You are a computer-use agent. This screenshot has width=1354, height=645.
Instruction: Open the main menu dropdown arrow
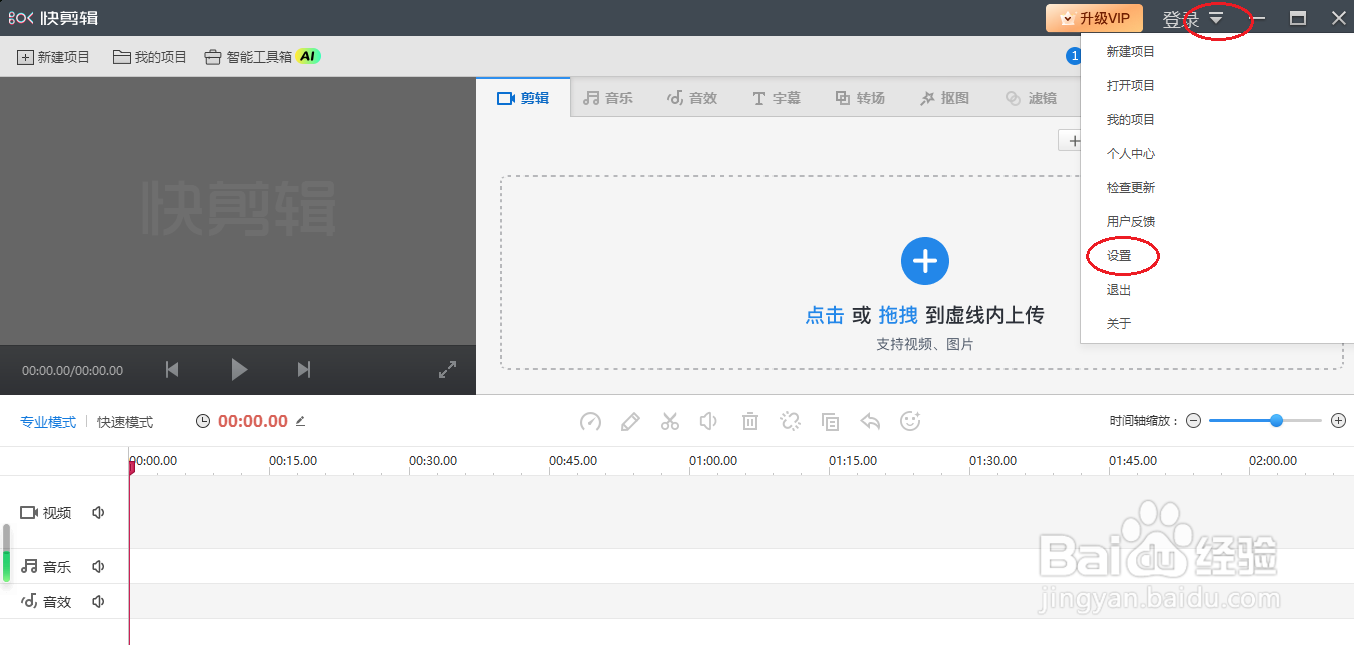click(1216, 19)
